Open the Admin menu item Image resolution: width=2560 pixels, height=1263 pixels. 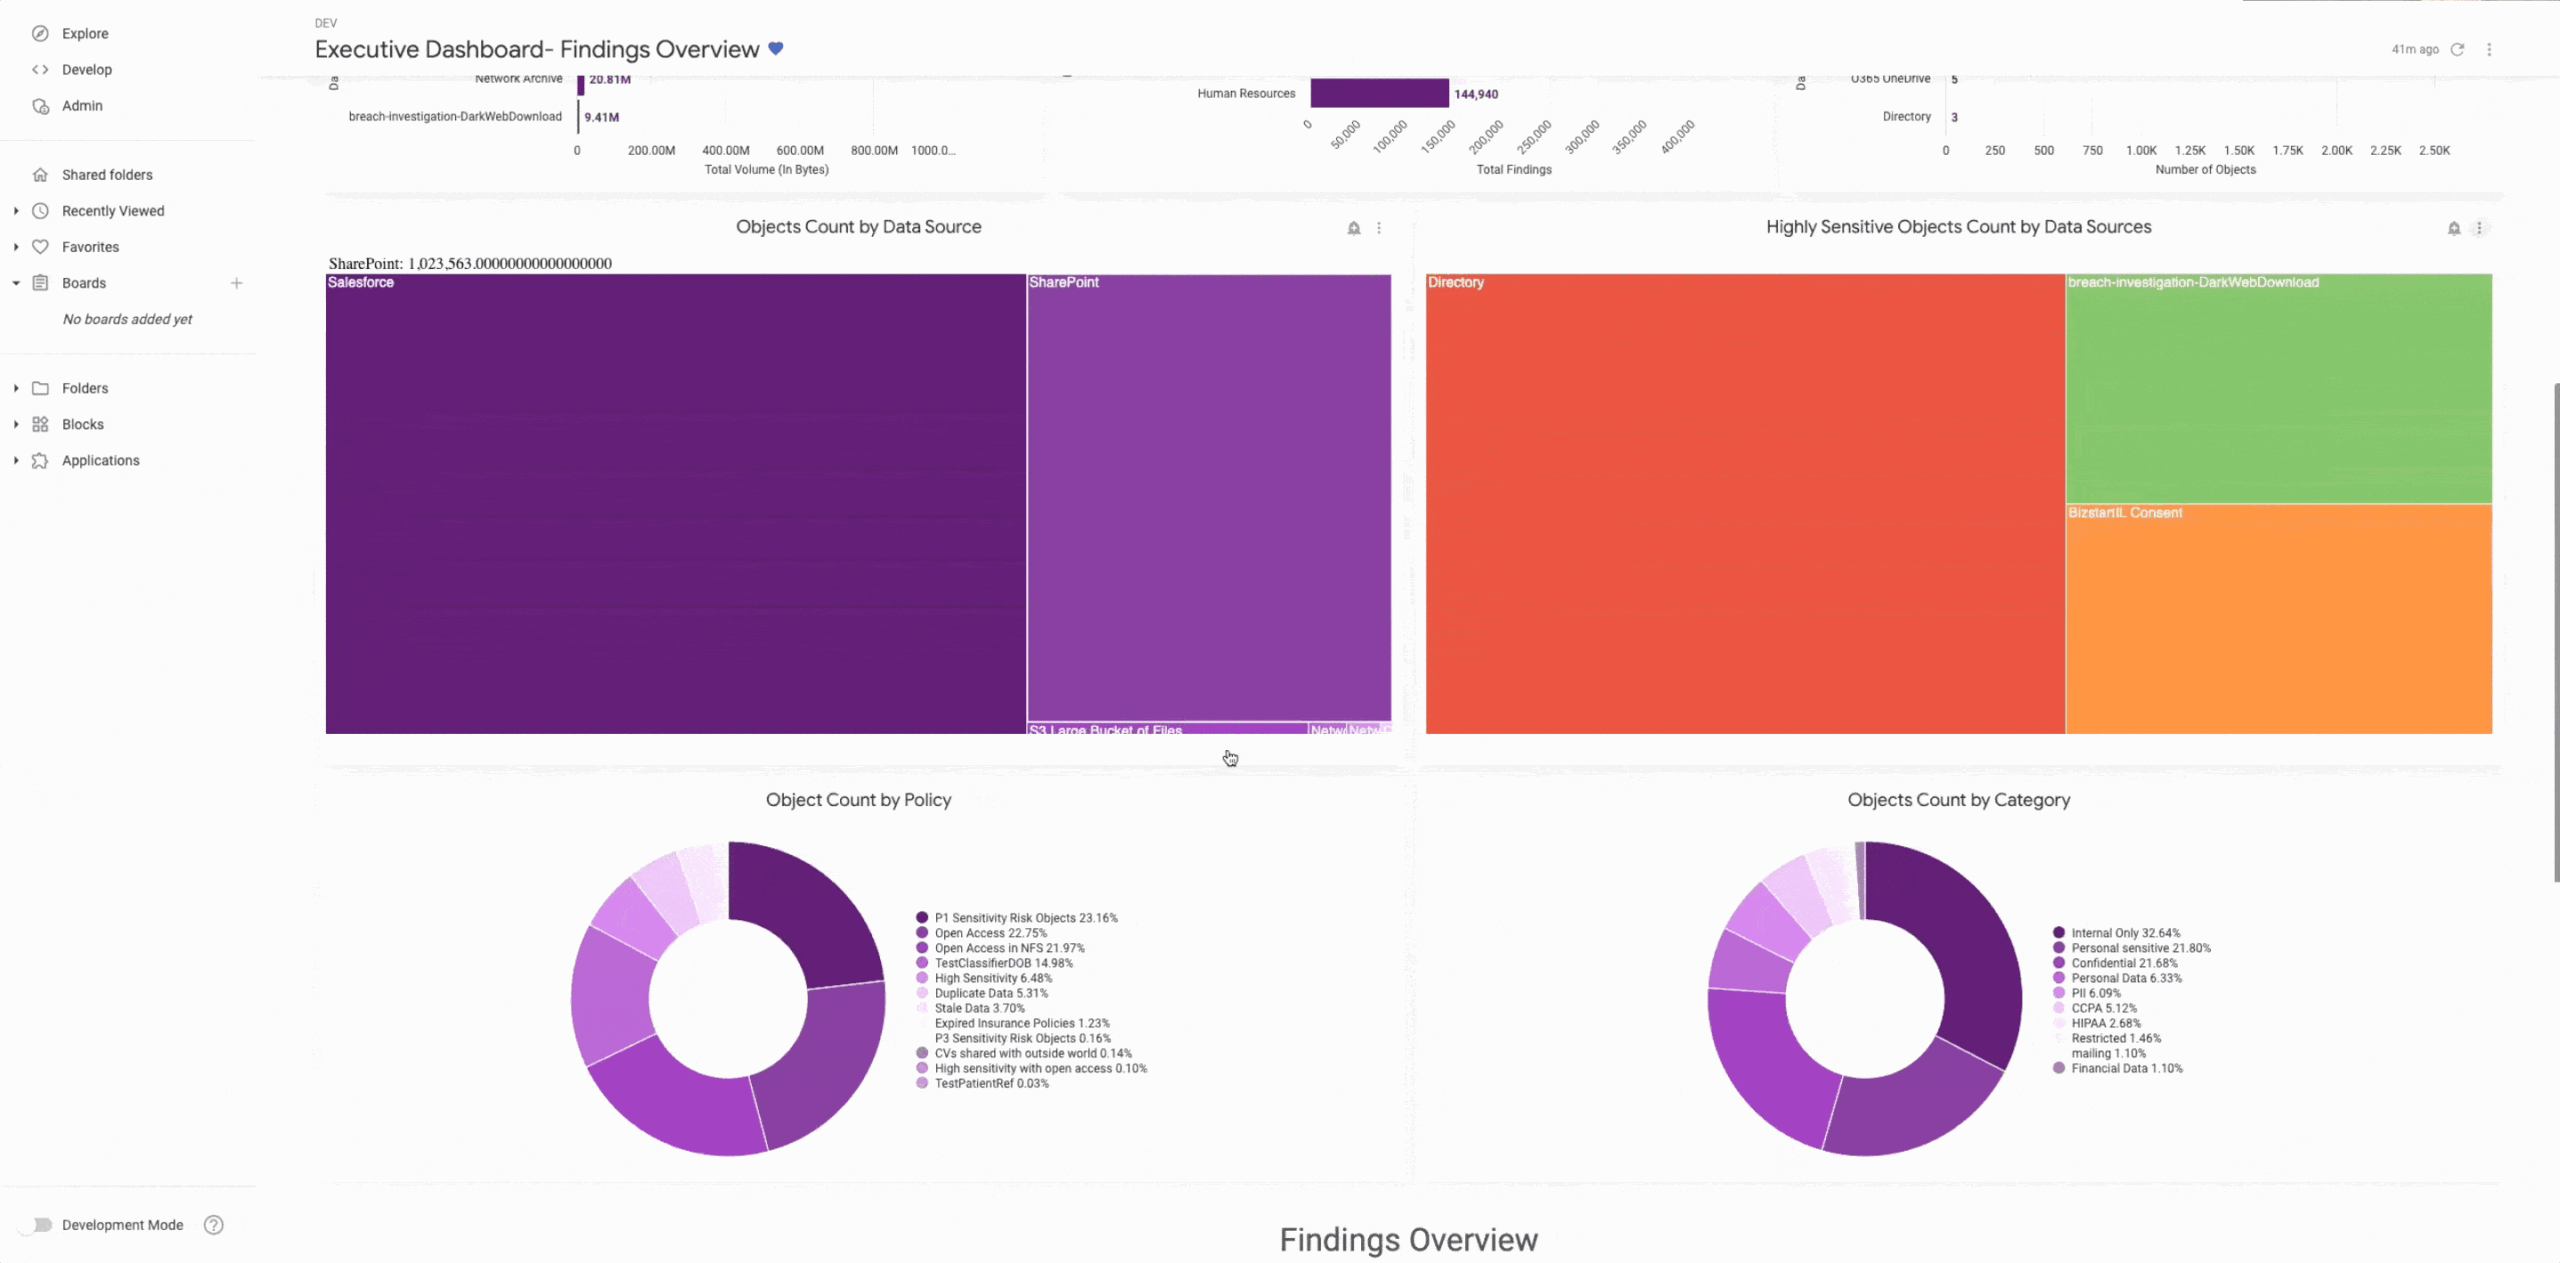pyautogui.click(x=82, y=105)
